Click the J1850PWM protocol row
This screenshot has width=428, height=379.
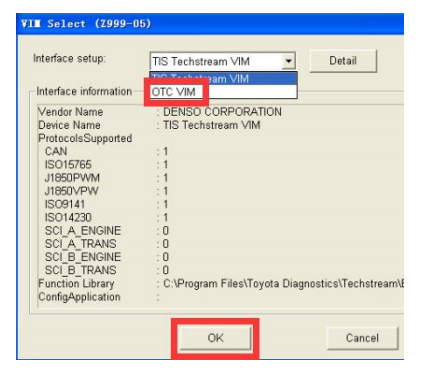click(107, 178)
